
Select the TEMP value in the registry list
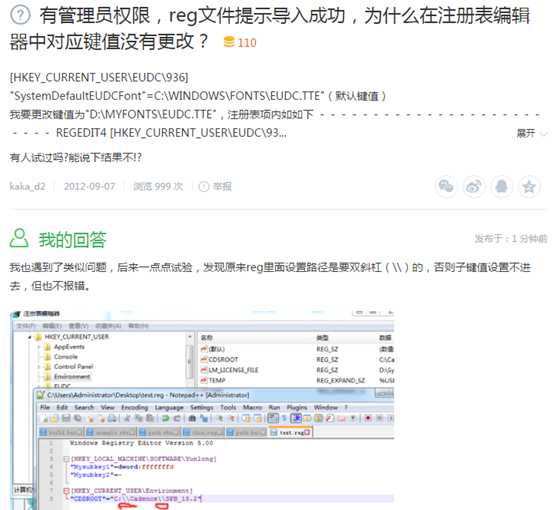coord(213,380)
